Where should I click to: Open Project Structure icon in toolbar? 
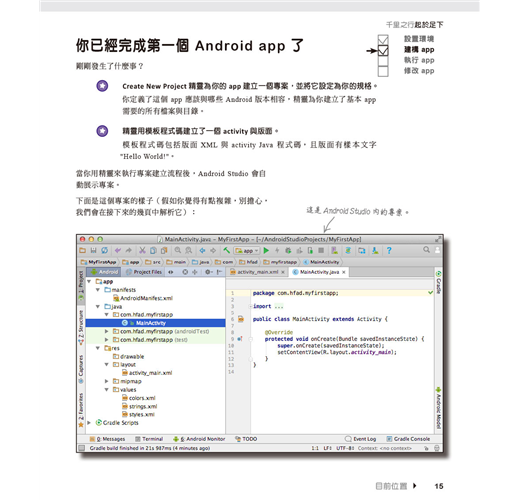(362, 250)
